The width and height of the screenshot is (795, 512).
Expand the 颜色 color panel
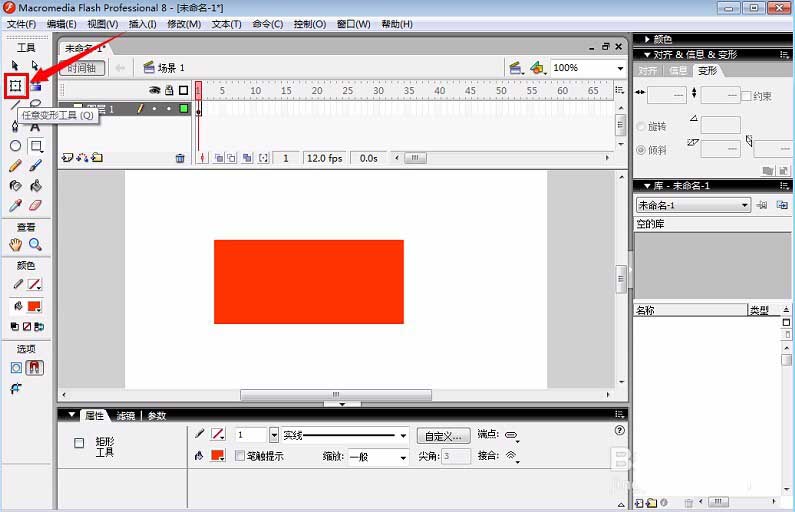[x=658, y=39]
